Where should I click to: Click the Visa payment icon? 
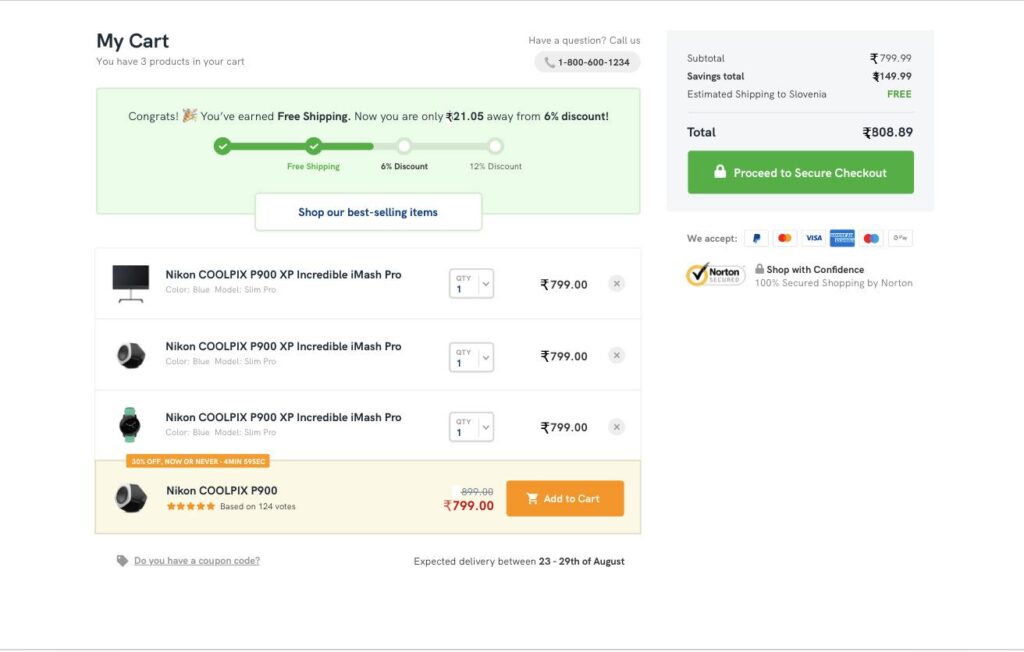point(814,238)
